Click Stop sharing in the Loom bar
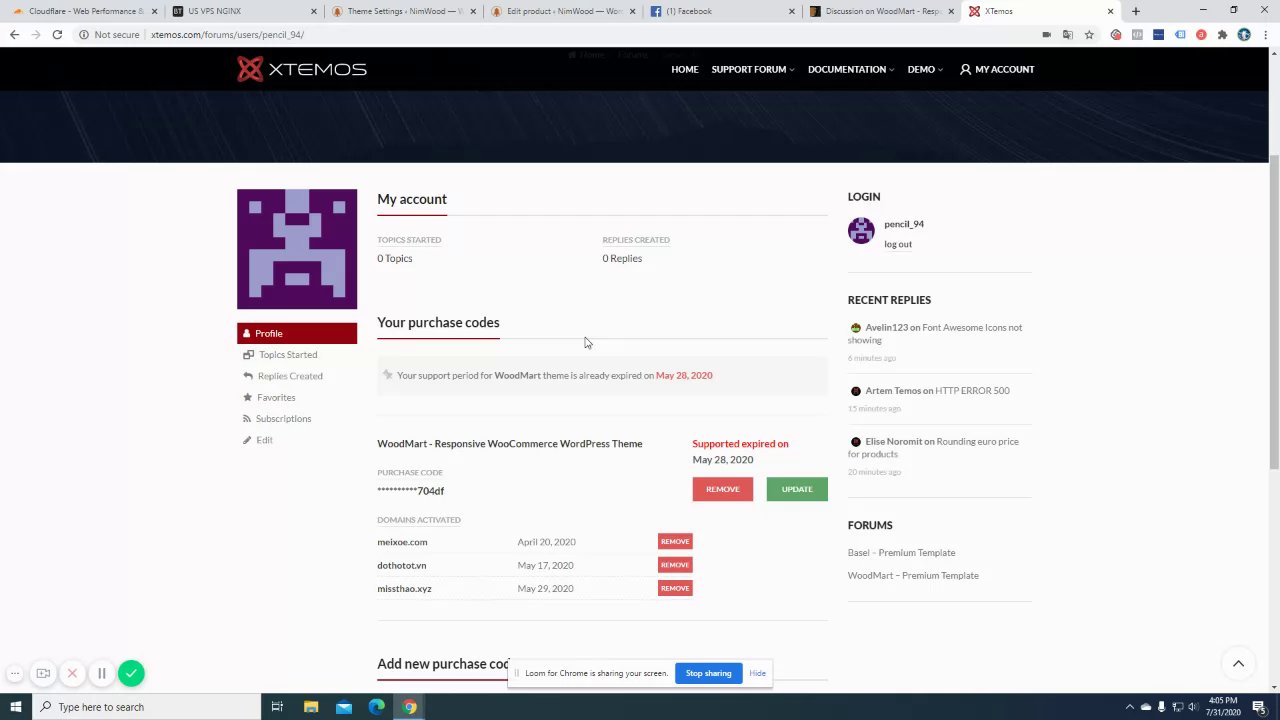The width and height of the screenshot is (1280, 720). [x=708, y=673]
